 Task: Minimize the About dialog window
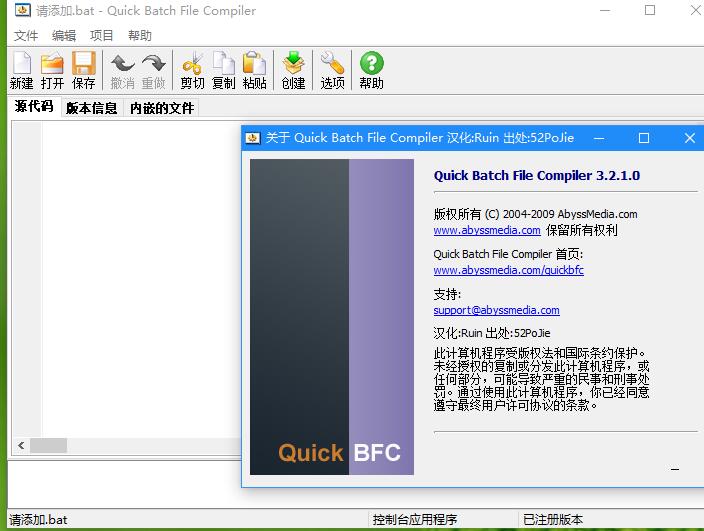[598, 138]
